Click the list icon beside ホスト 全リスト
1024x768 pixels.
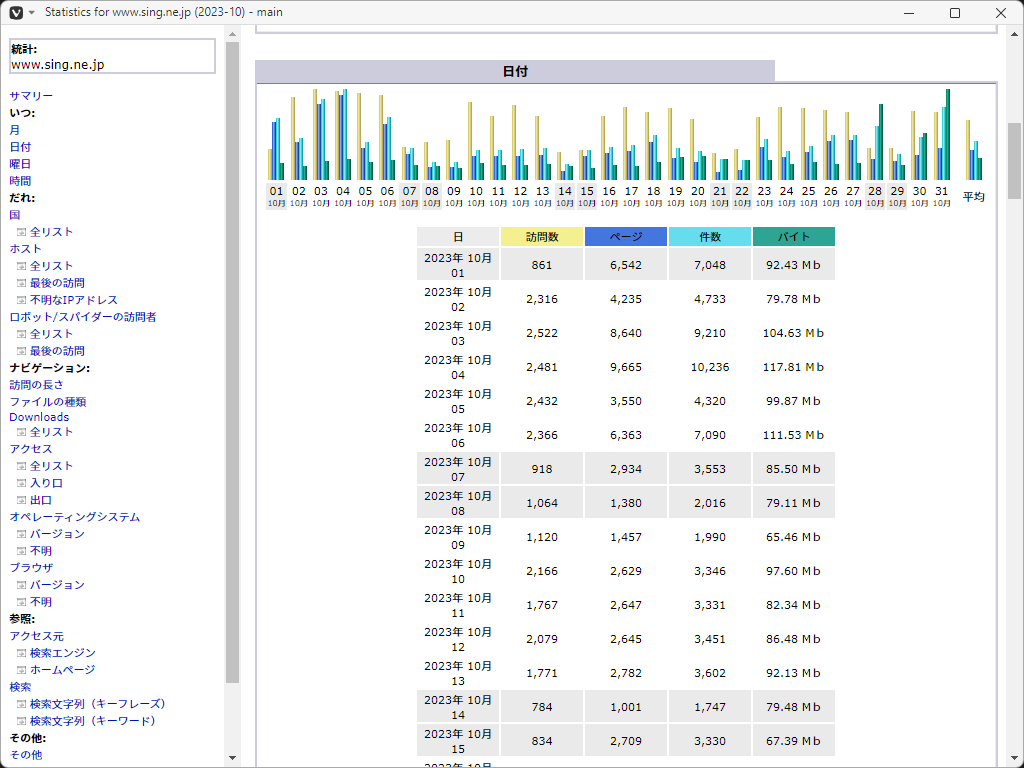[x=21, y=266]
